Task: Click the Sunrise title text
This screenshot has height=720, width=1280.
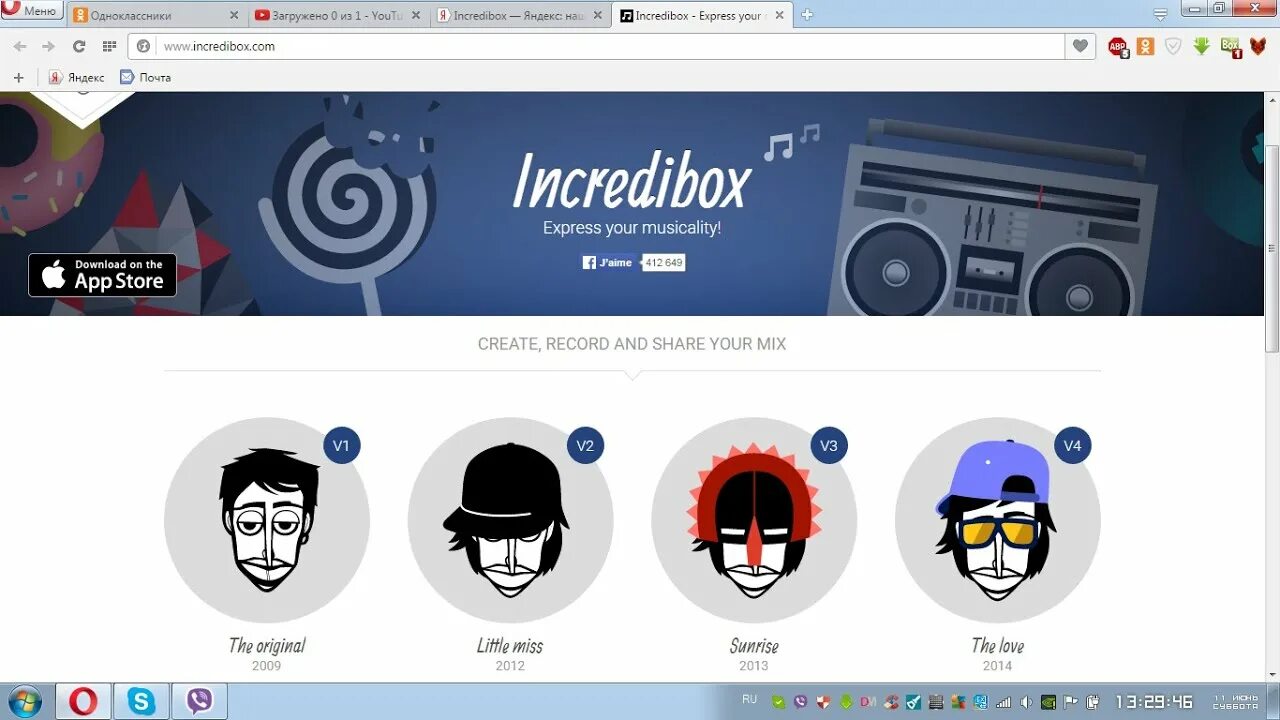Action: 754,646
